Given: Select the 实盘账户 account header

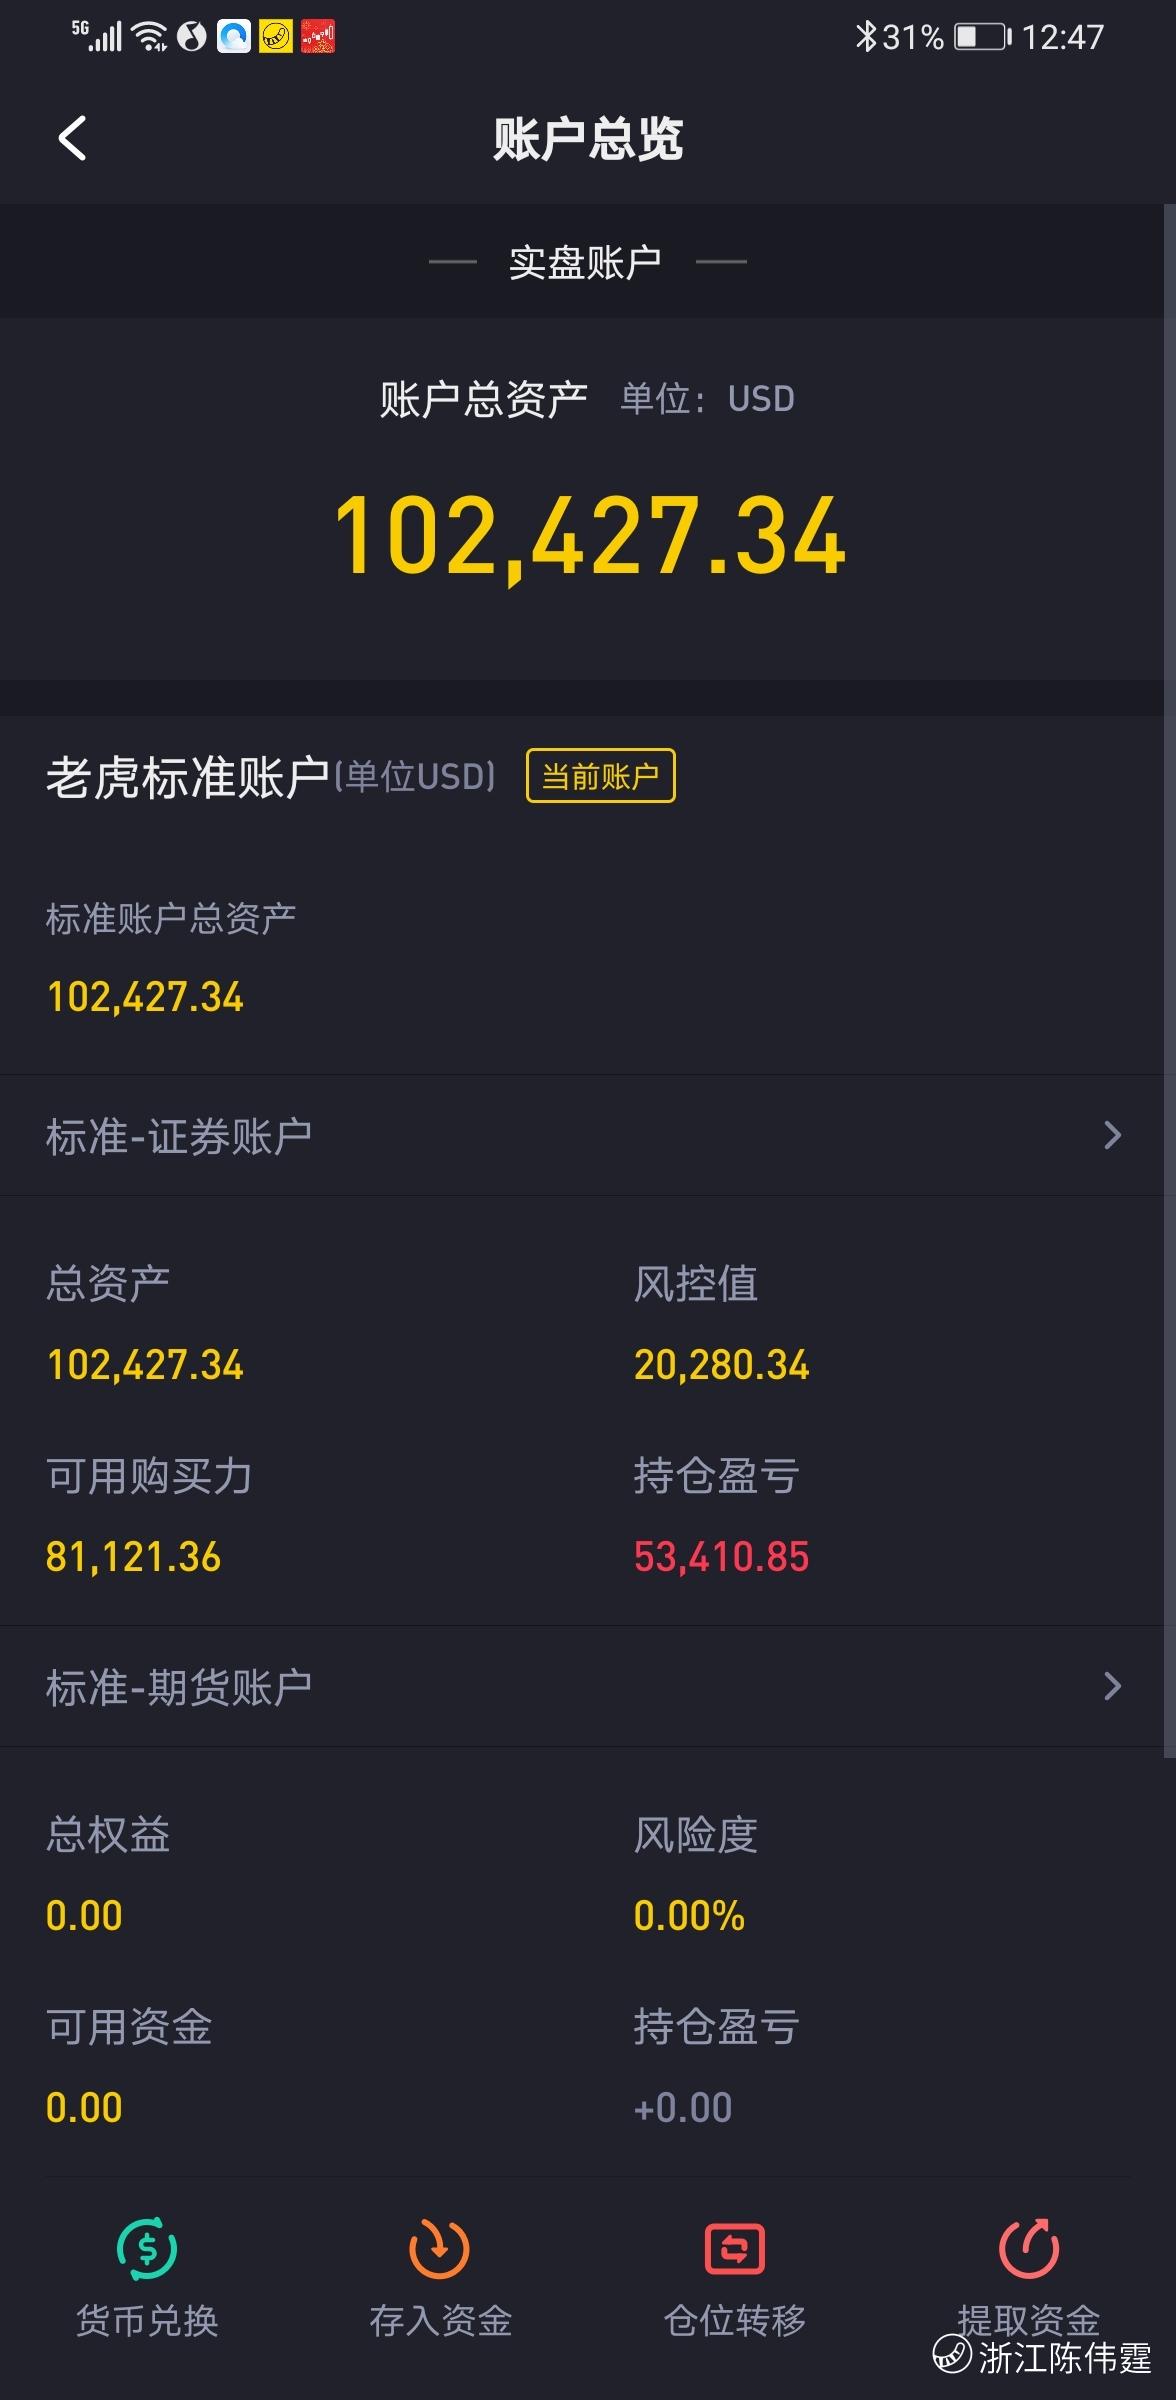Looking at the screenshot, I should (x=586, y=262).
